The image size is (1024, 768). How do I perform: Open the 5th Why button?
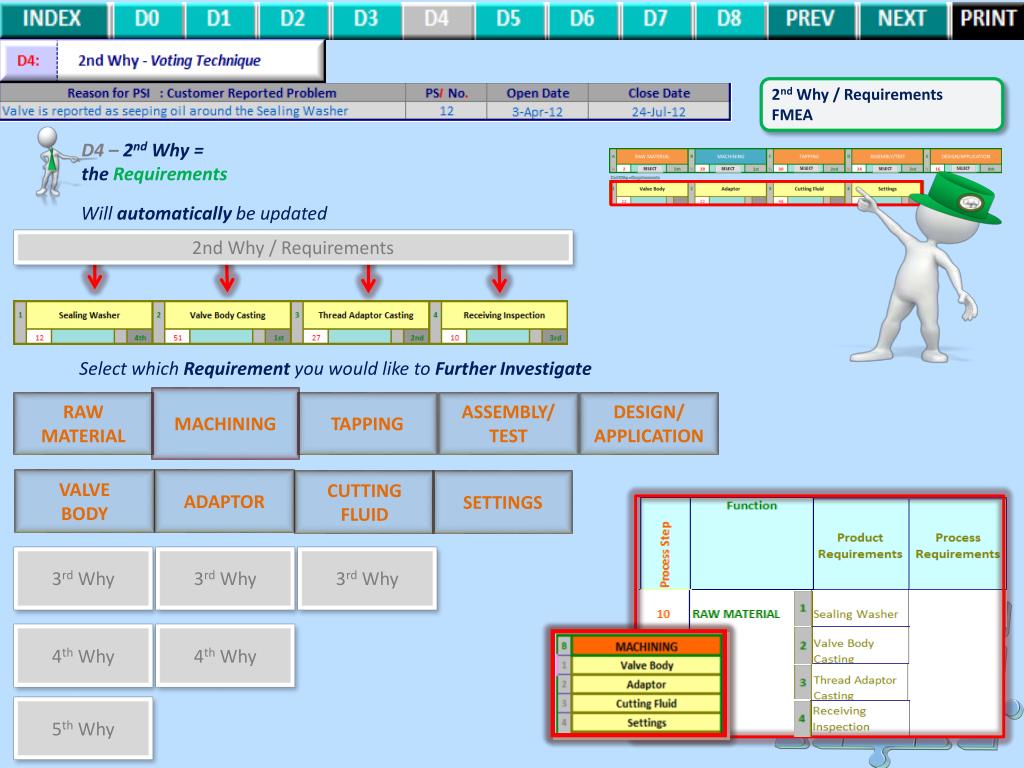click(83, 728)
